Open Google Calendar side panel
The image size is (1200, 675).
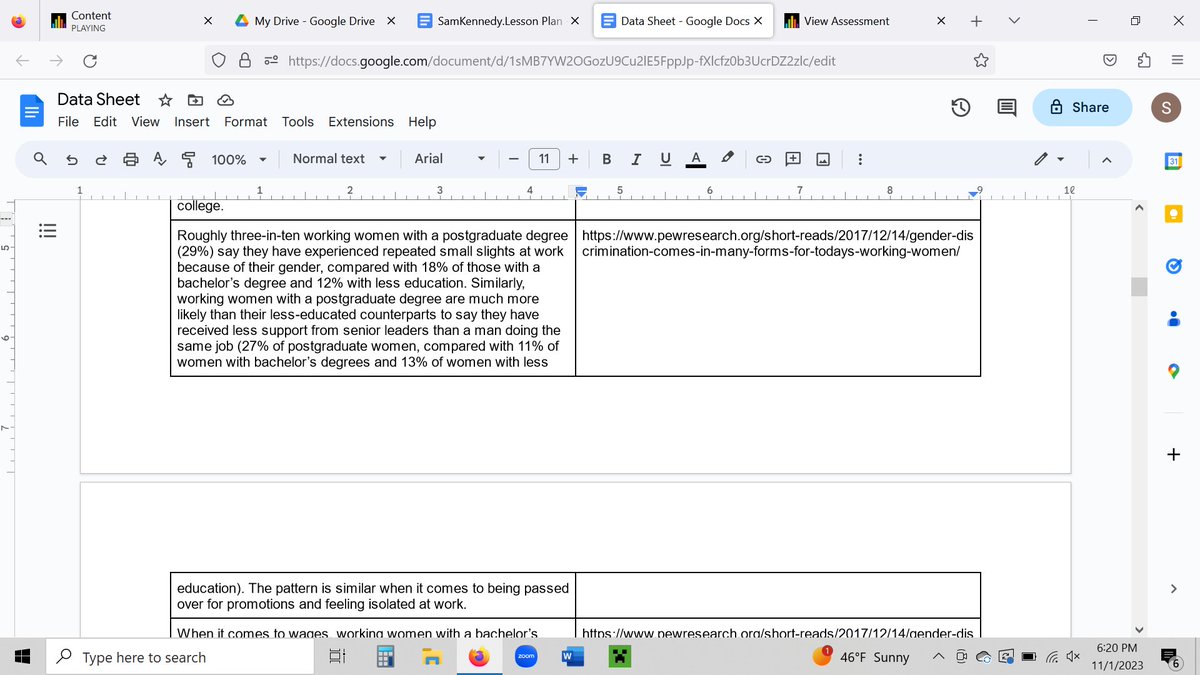(x=1174, y=161)
